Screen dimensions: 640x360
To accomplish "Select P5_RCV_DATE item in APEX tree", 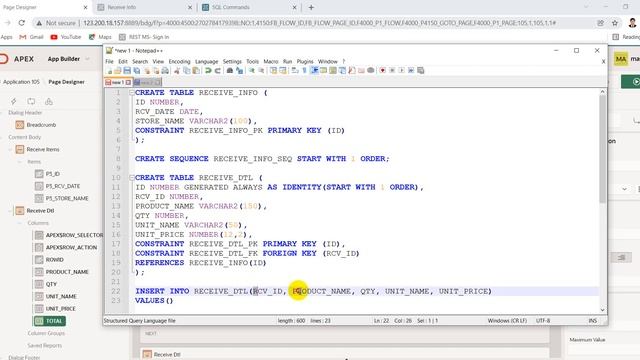I will (x=62, y=186).
